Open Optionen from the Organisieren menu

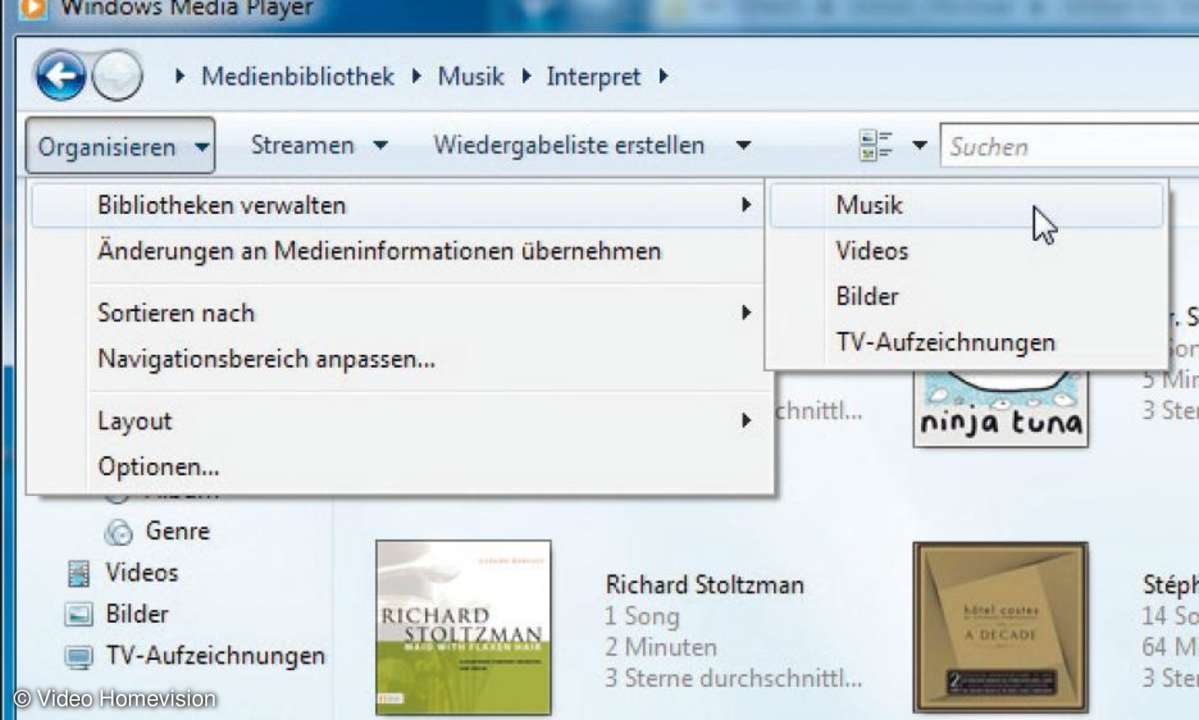pyautogui.click(x=398, y=466)
